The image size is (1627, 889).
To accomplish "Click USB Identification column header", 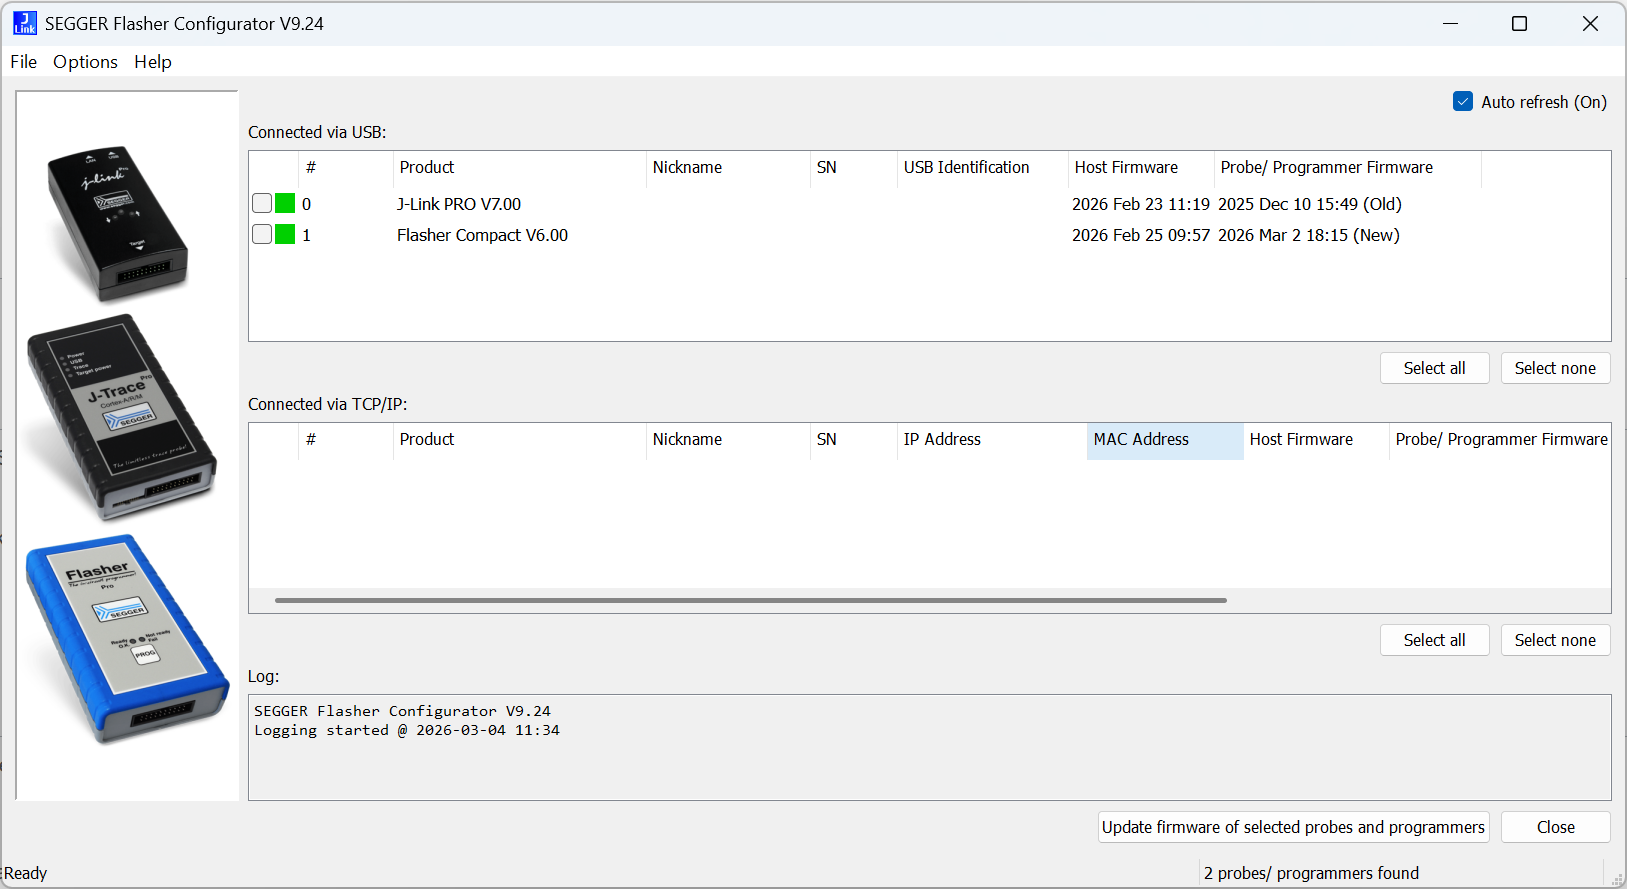I will pos(966,168).
